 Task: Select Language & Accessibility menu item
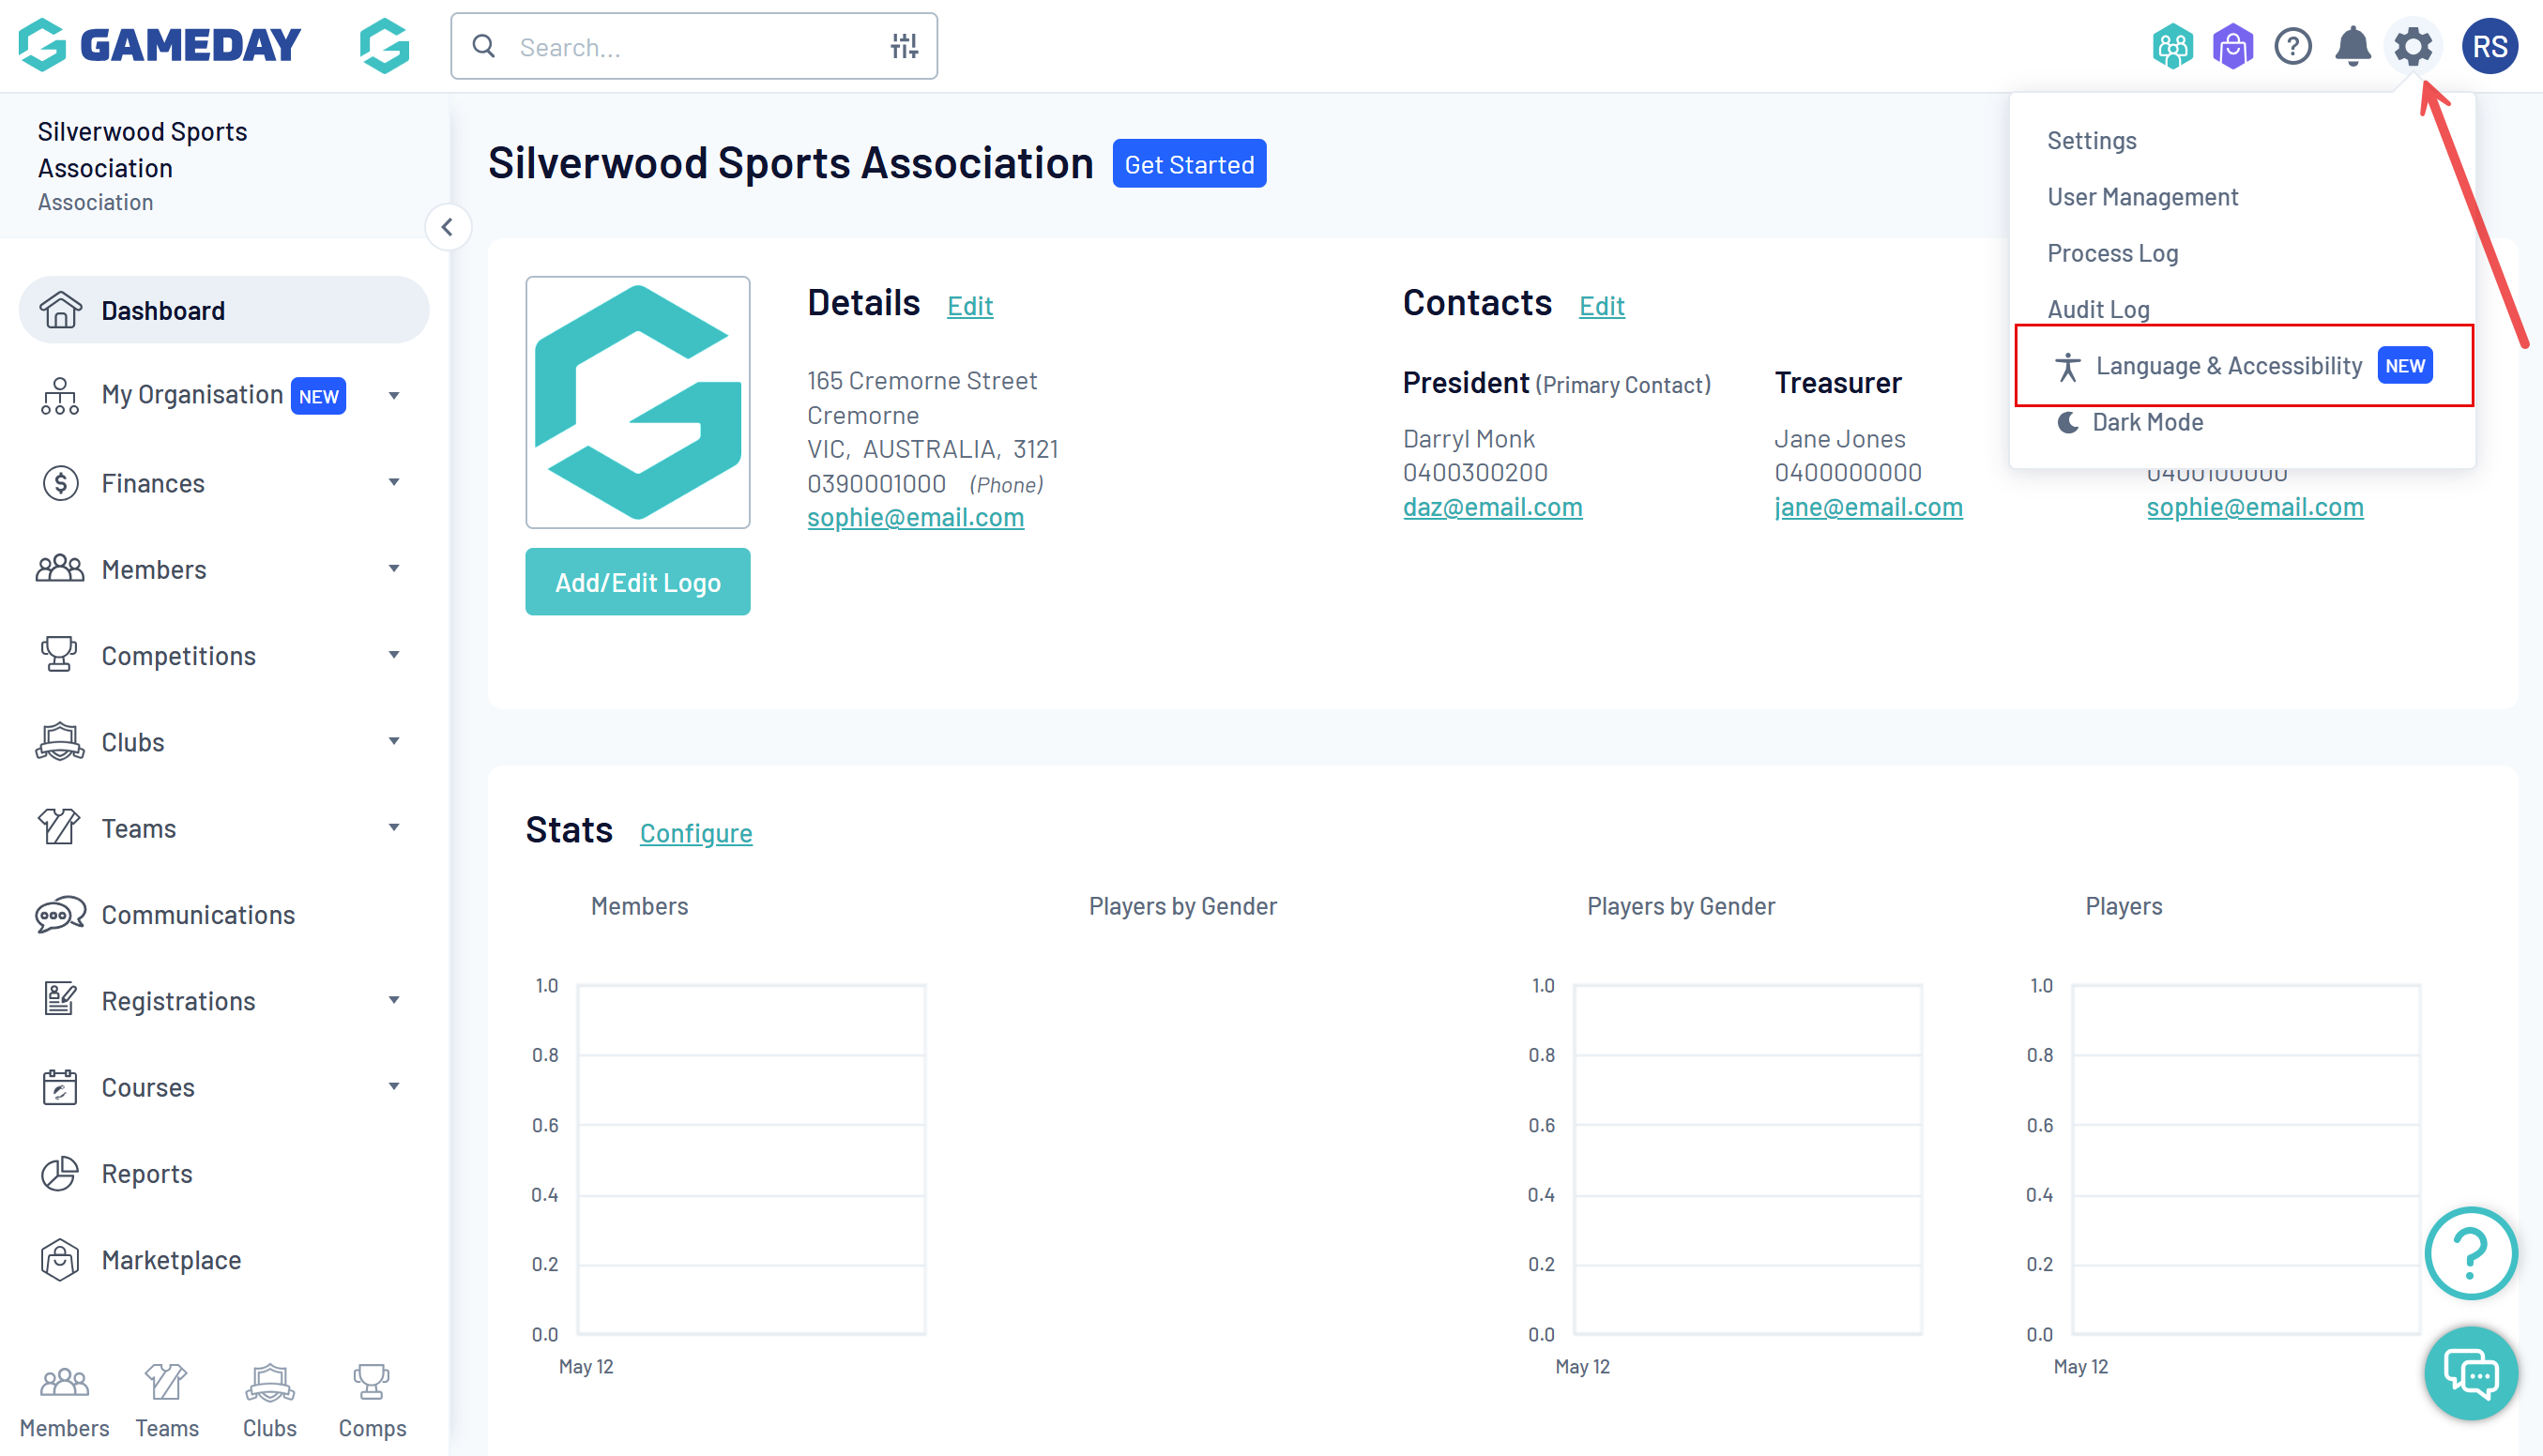point(2228,366)
